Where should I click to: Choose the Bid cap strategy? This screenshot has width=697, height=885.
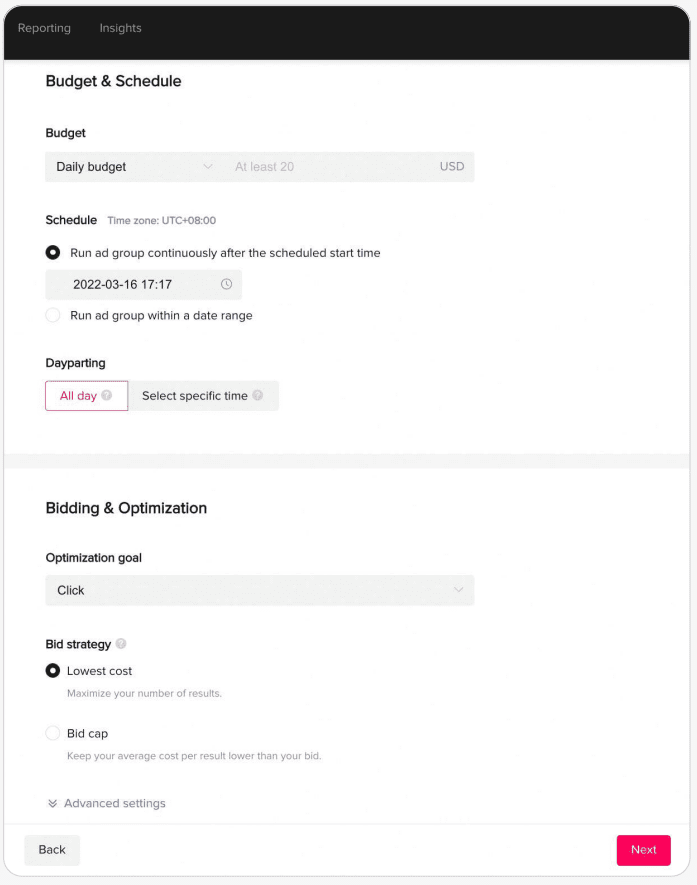pos(53,733)
